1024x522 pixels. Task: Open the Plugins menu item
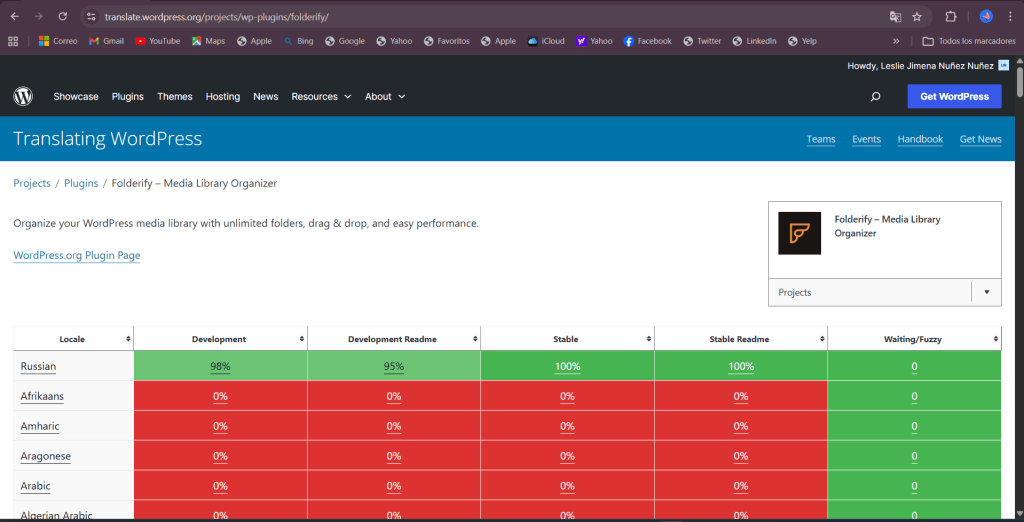coord(127,97)
